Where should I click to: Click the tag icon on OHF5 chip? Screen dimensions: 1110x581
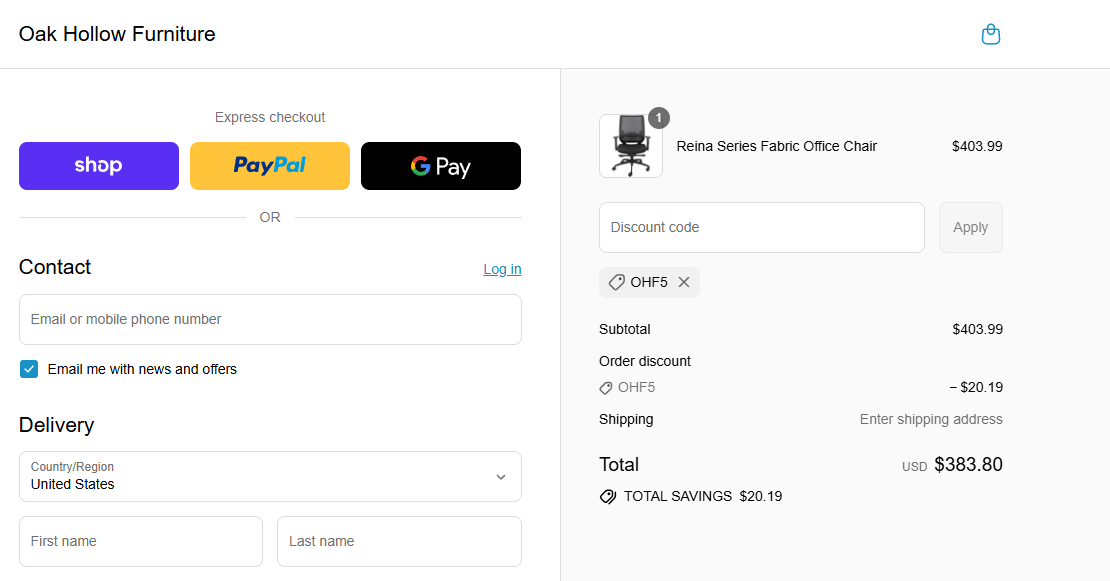pos(617,282)
